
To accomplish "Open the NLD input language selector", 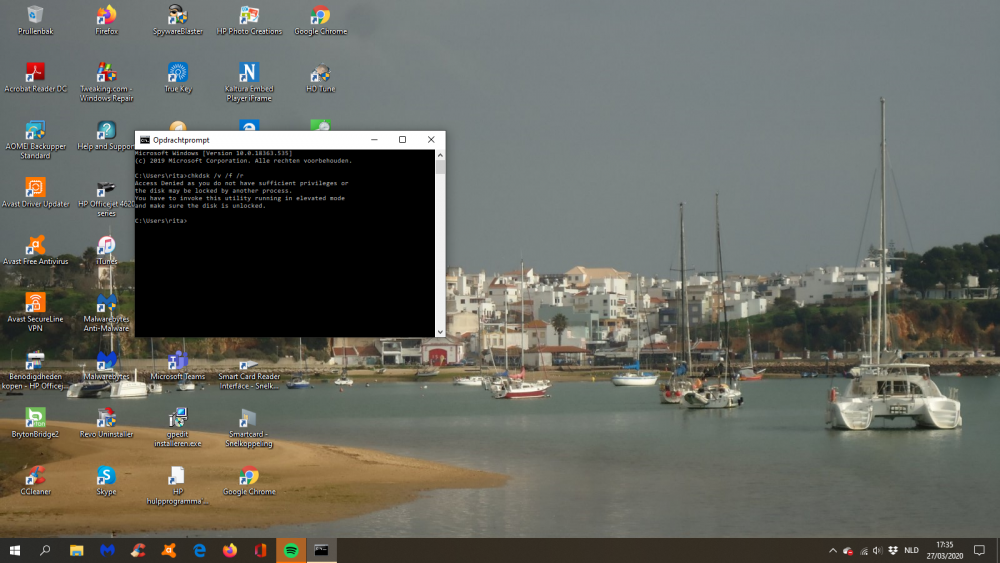I will (911, 550).
